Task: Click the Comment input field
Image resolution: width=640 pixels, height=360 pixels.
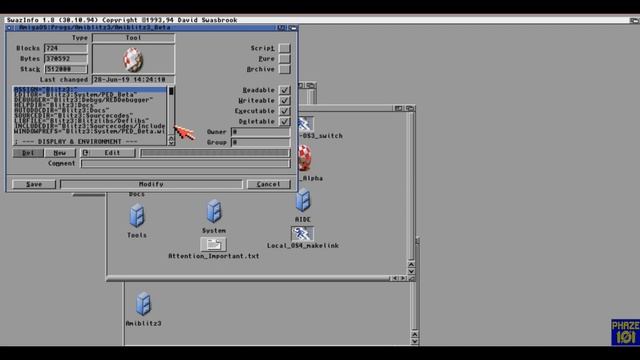Action: tap(186, 164)
